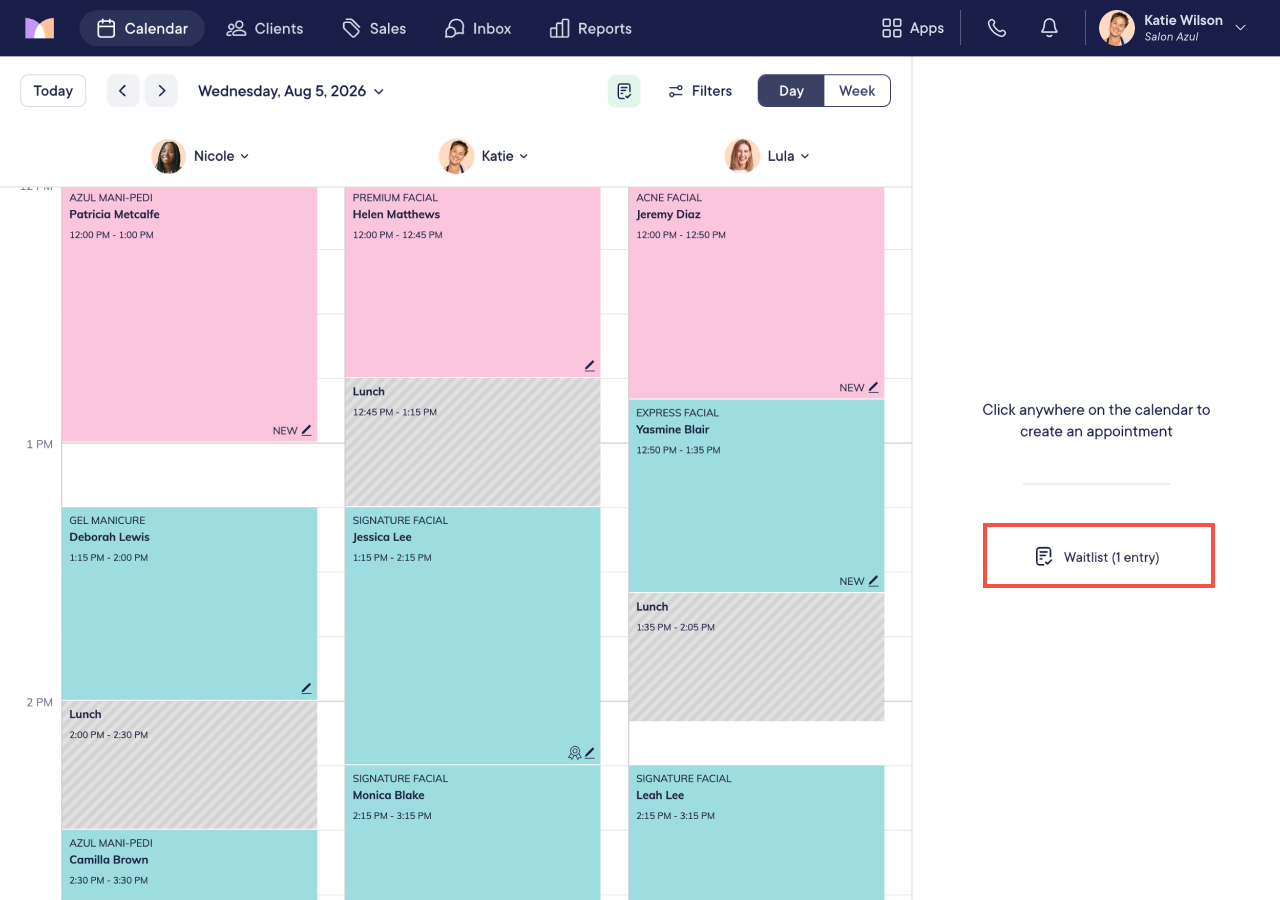Switch to Week view

pos(857,91)
